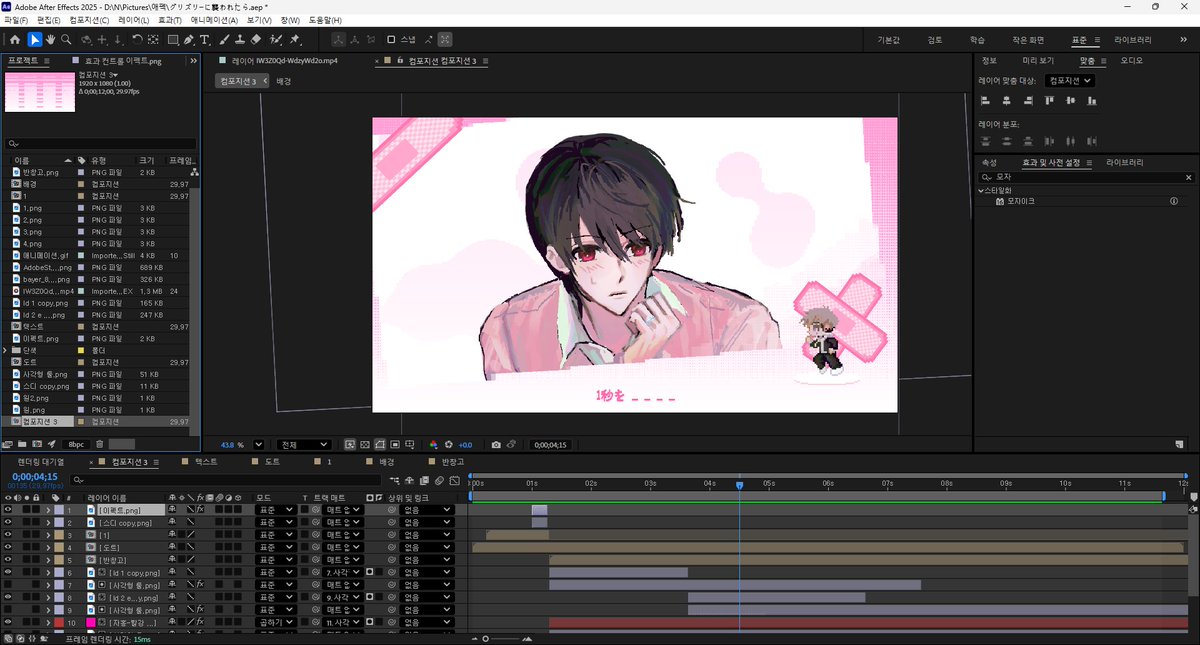Open the composition mini-flowchart in timeline
The width and height of the screenshot is (1200, 645).
395,481
